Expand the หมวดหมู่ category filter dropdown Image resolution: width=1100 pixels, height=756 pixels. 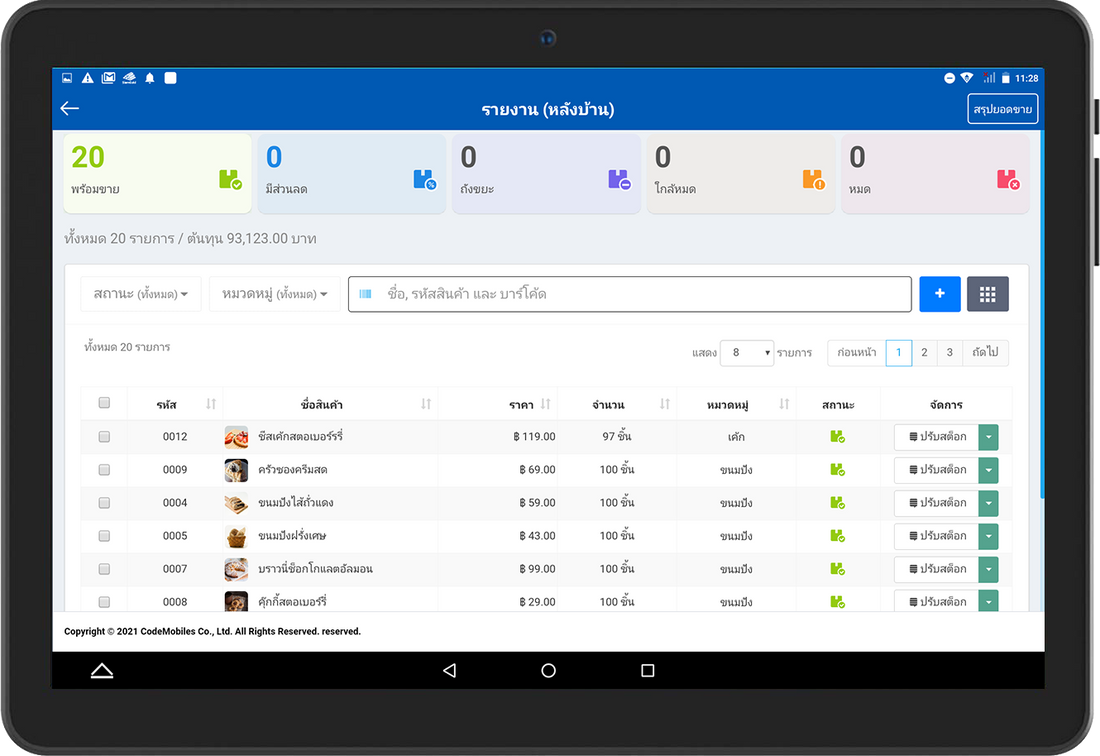click(275, 294)
